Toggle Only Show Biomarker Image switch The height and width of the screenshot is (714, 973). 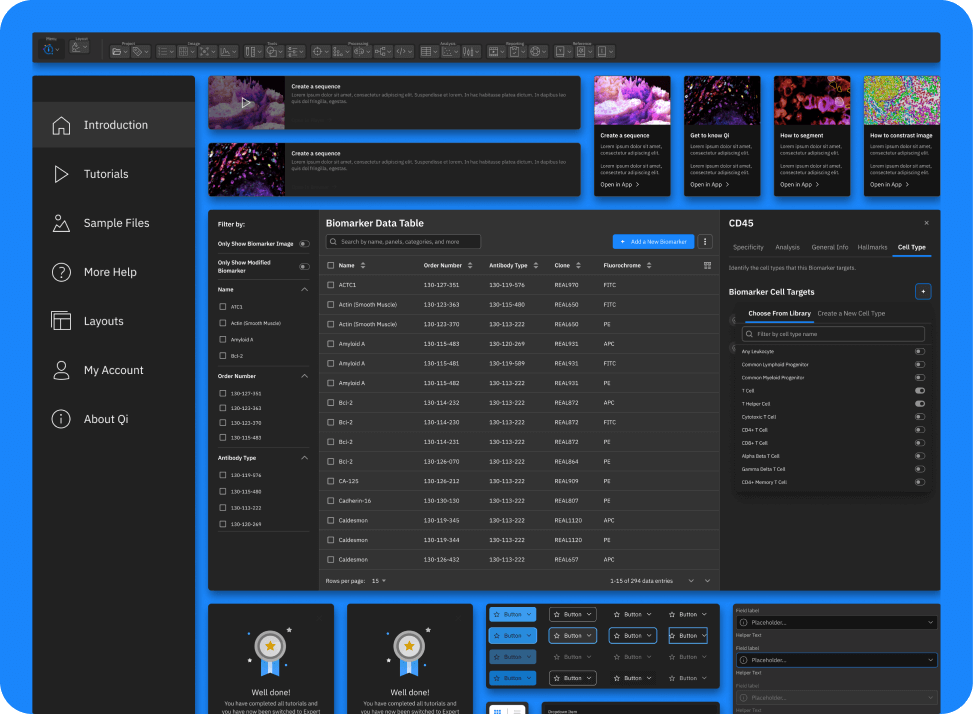pyautogui.click(x=304, y=244)
